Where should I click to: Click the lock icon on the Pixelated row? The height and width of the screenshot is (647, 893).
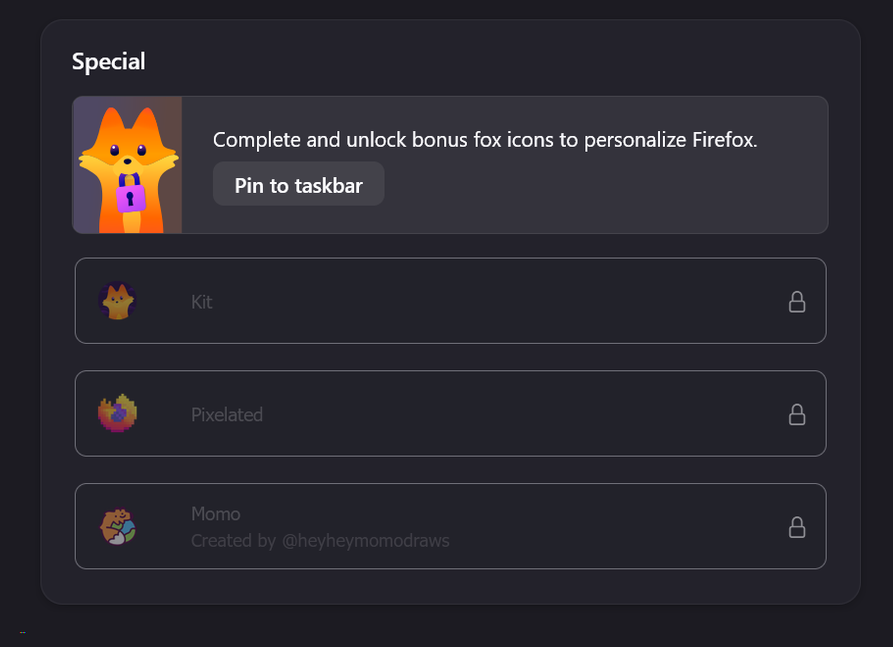pos(797,415)
